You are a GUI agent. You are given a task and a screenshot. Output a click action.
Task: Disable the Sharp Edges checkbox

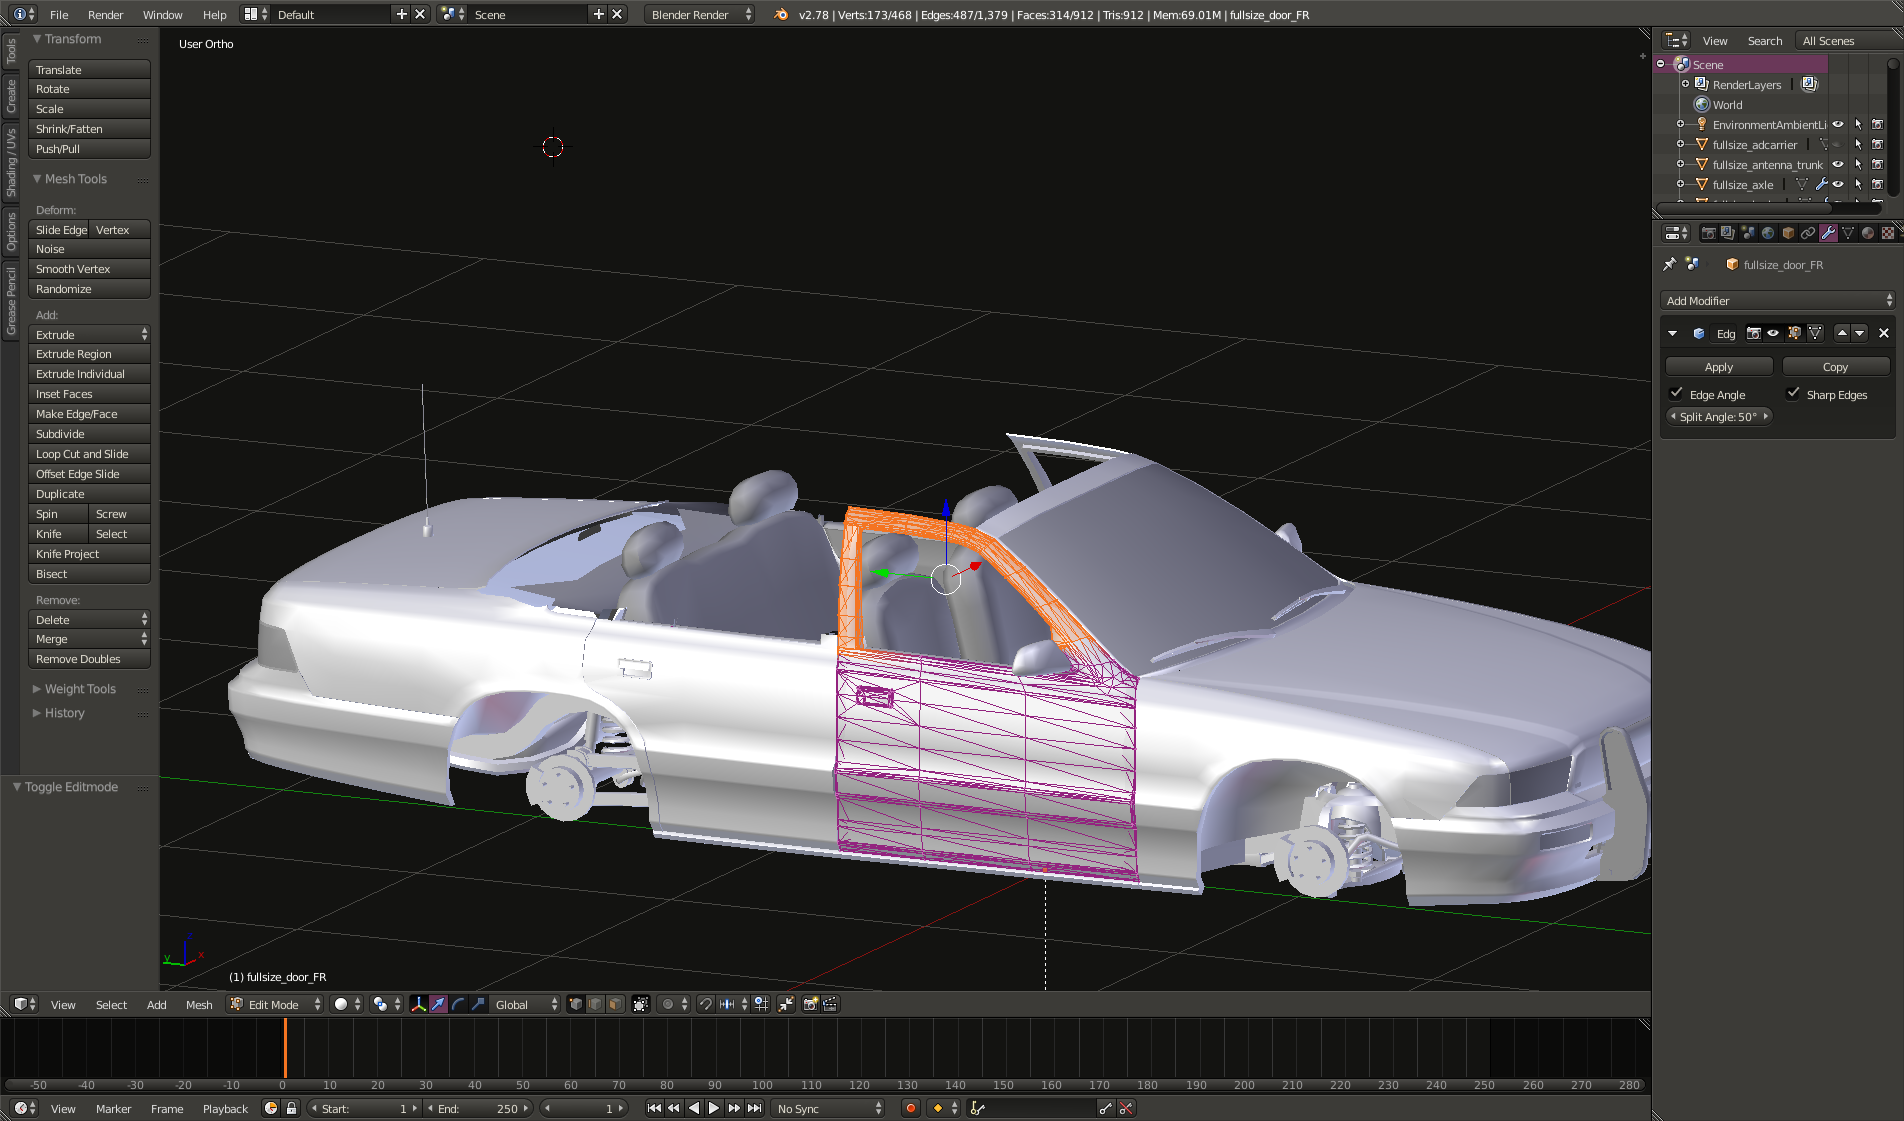(x=1793, y=394)
